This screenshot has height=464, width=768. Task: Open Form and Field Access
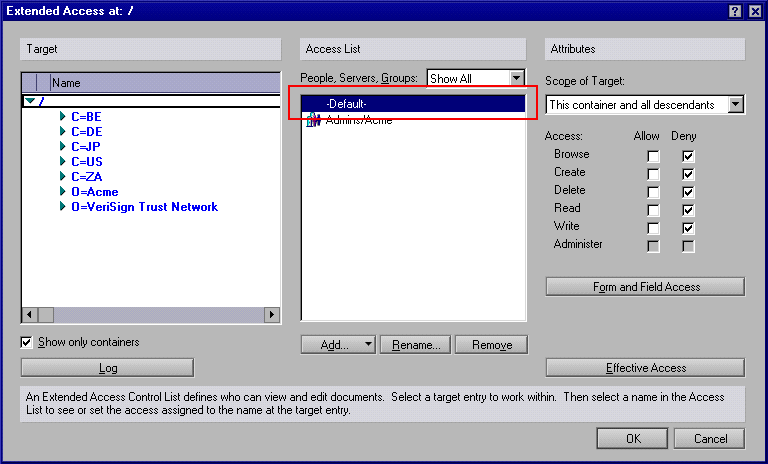tap(646, 287)
